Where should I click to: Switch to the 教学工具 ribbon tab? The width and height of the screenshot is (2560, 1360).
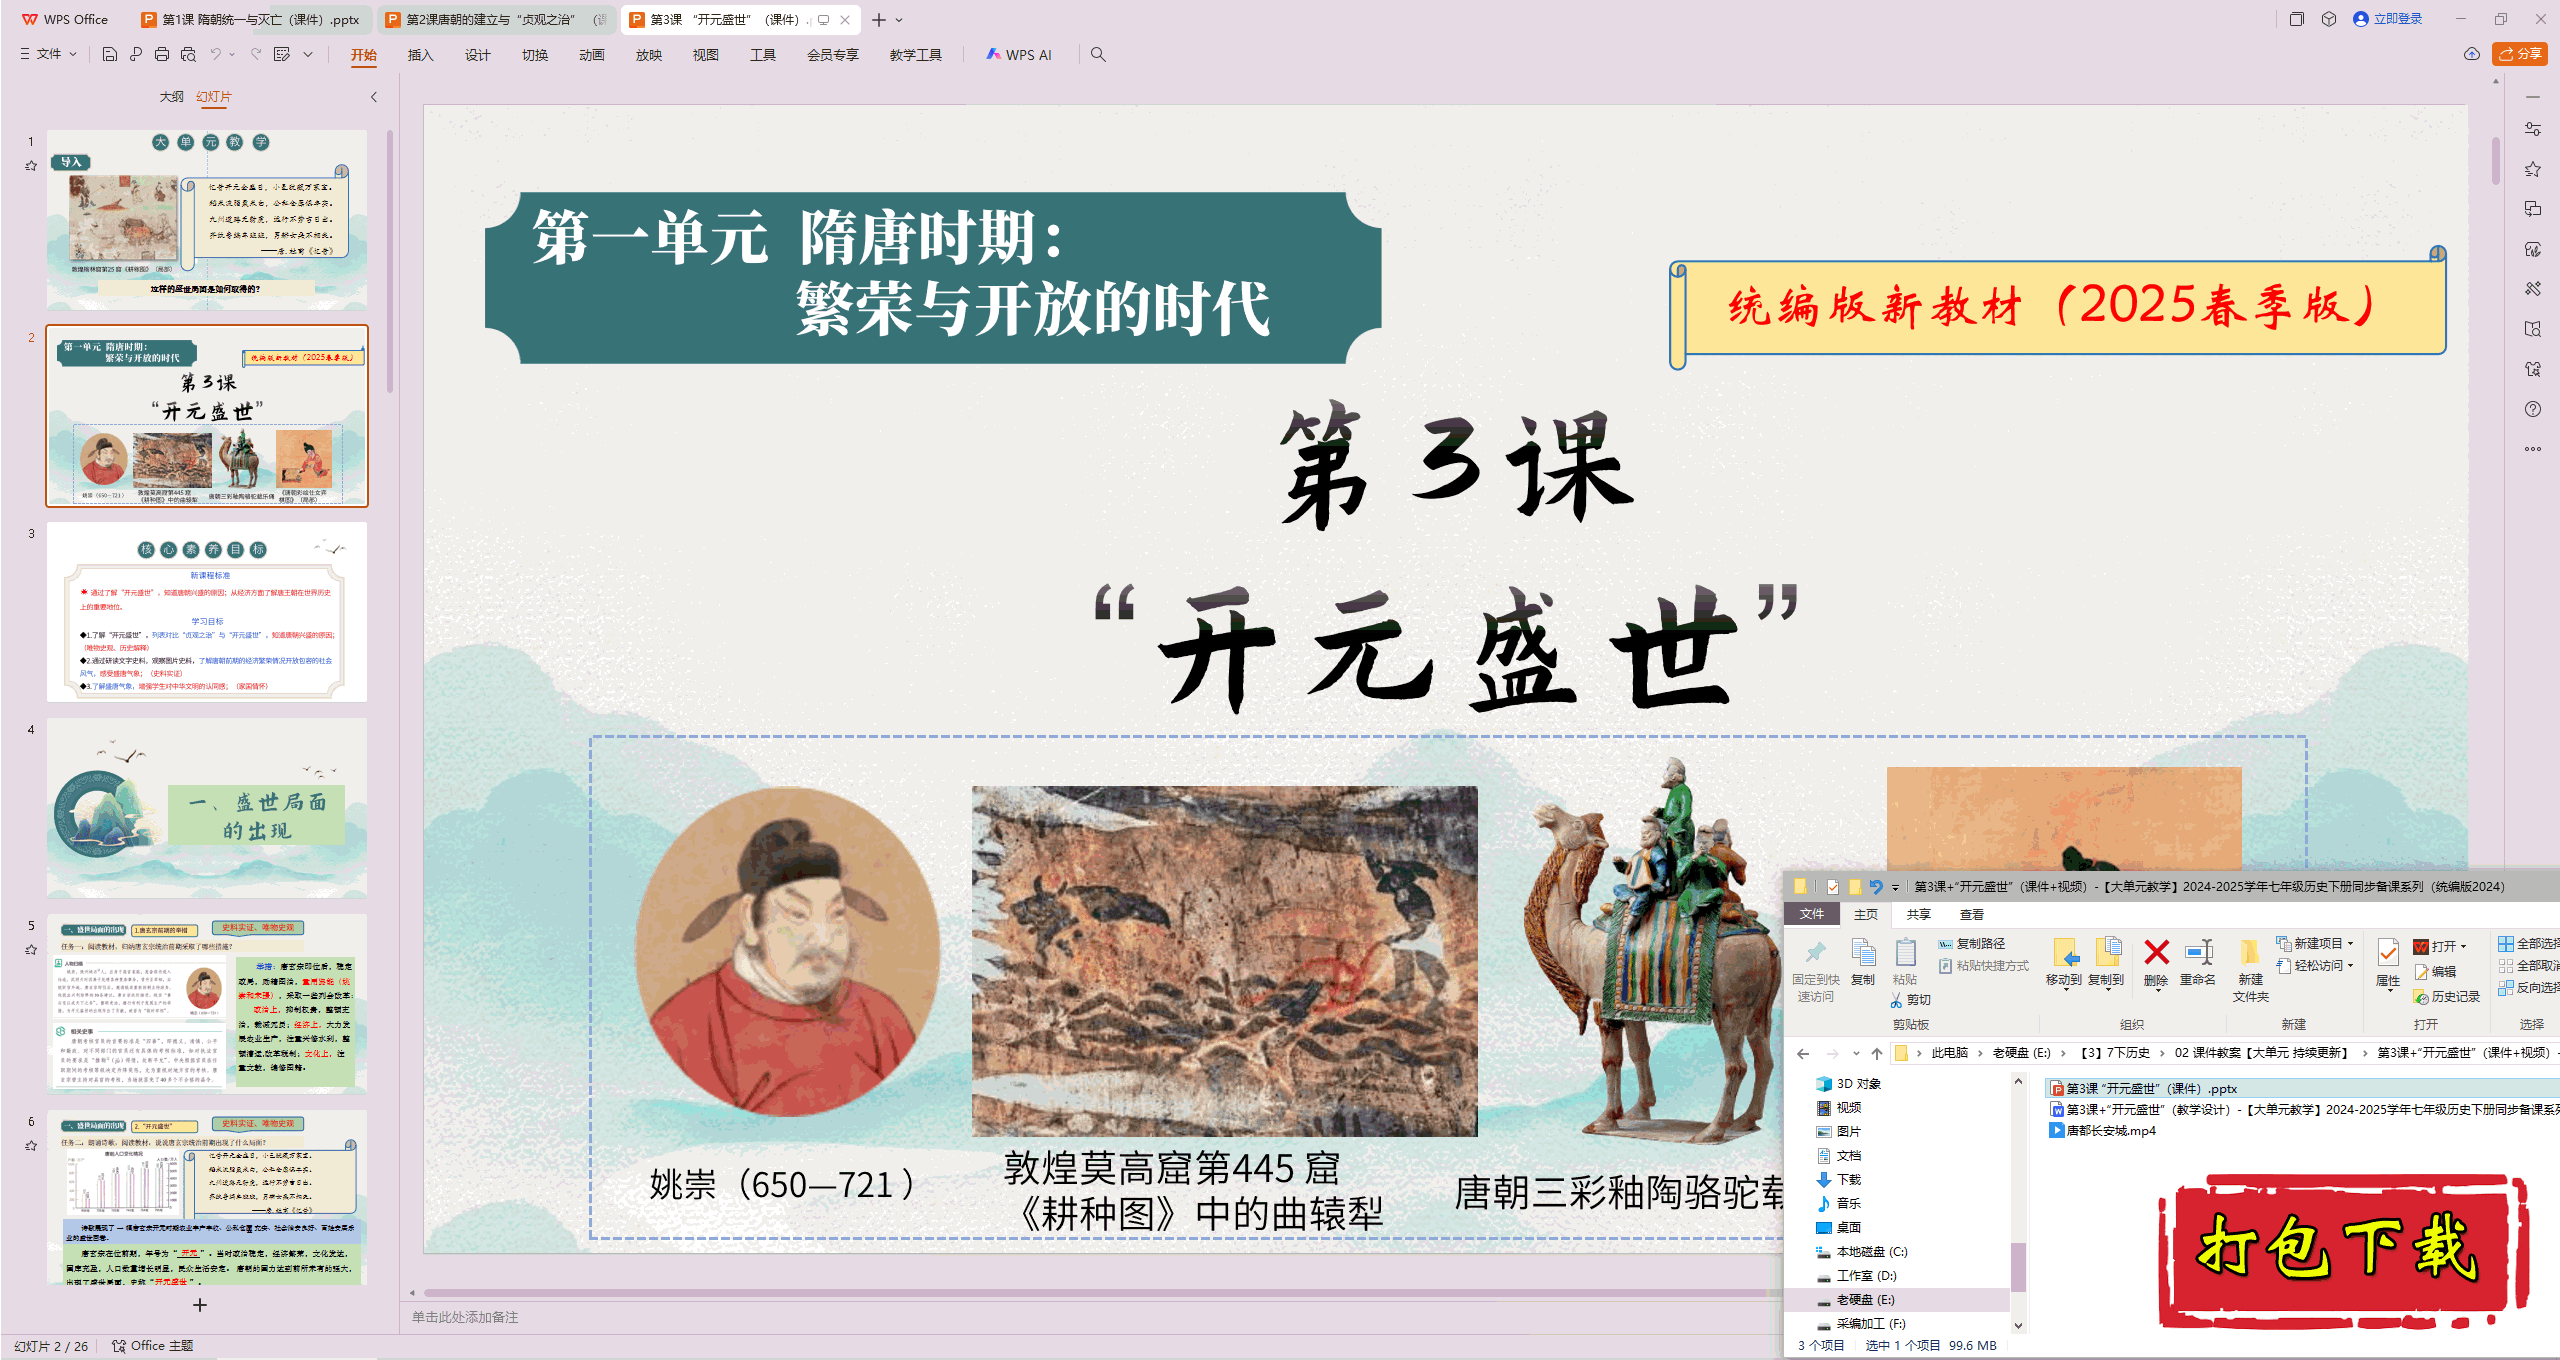(915, 55)
